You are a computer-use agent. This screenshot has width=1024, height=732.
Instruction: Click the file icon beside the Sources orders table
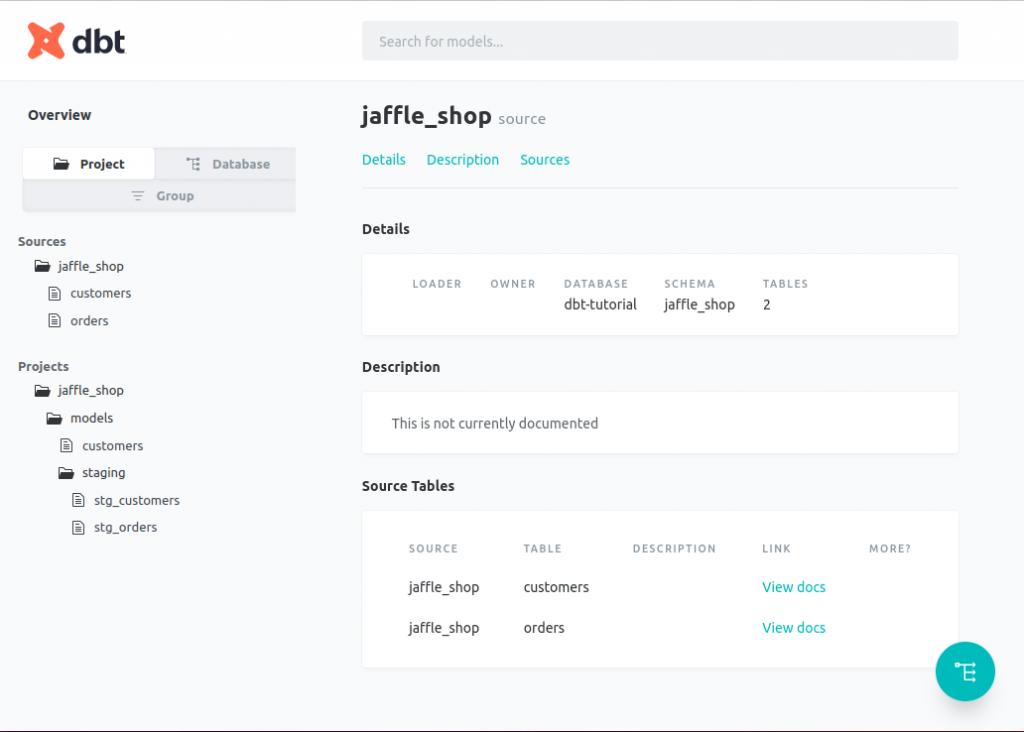[55, 321]
